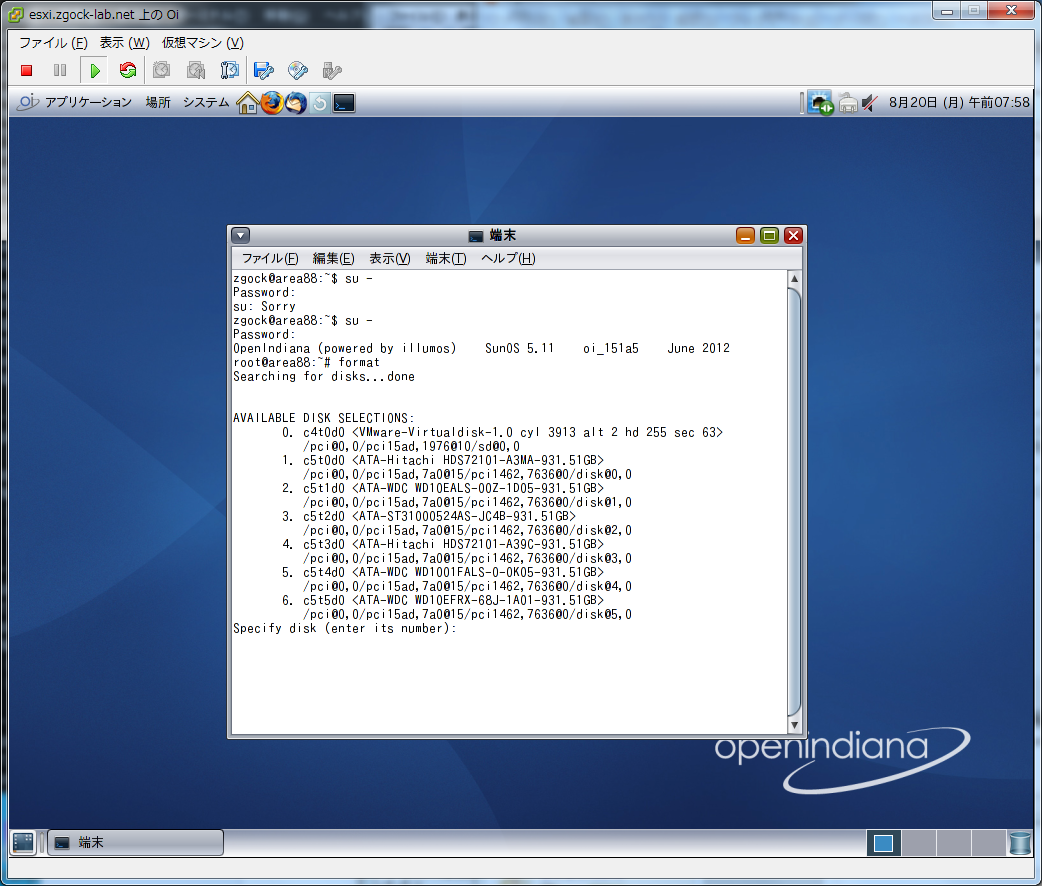Screen dimensions: 1042x886
Task: Open the terminal's 端末(T) menu
Action: tap(446, 259)
